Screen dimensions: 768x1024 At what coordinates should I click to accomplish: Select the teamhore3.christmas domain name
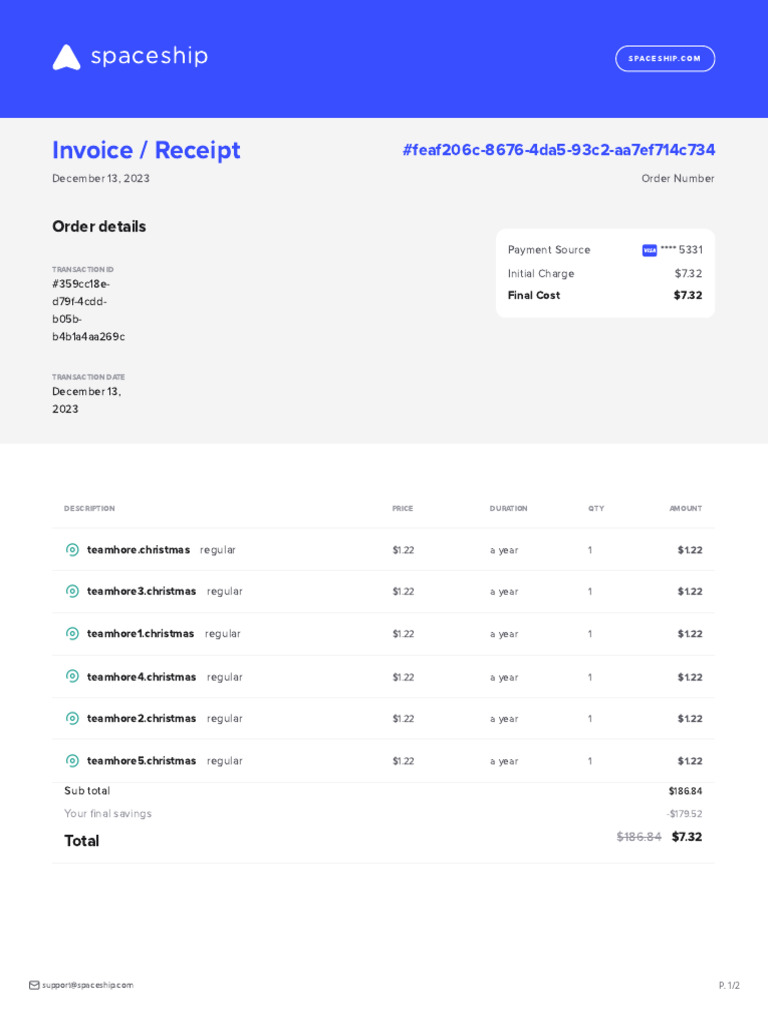coord(141,591)
